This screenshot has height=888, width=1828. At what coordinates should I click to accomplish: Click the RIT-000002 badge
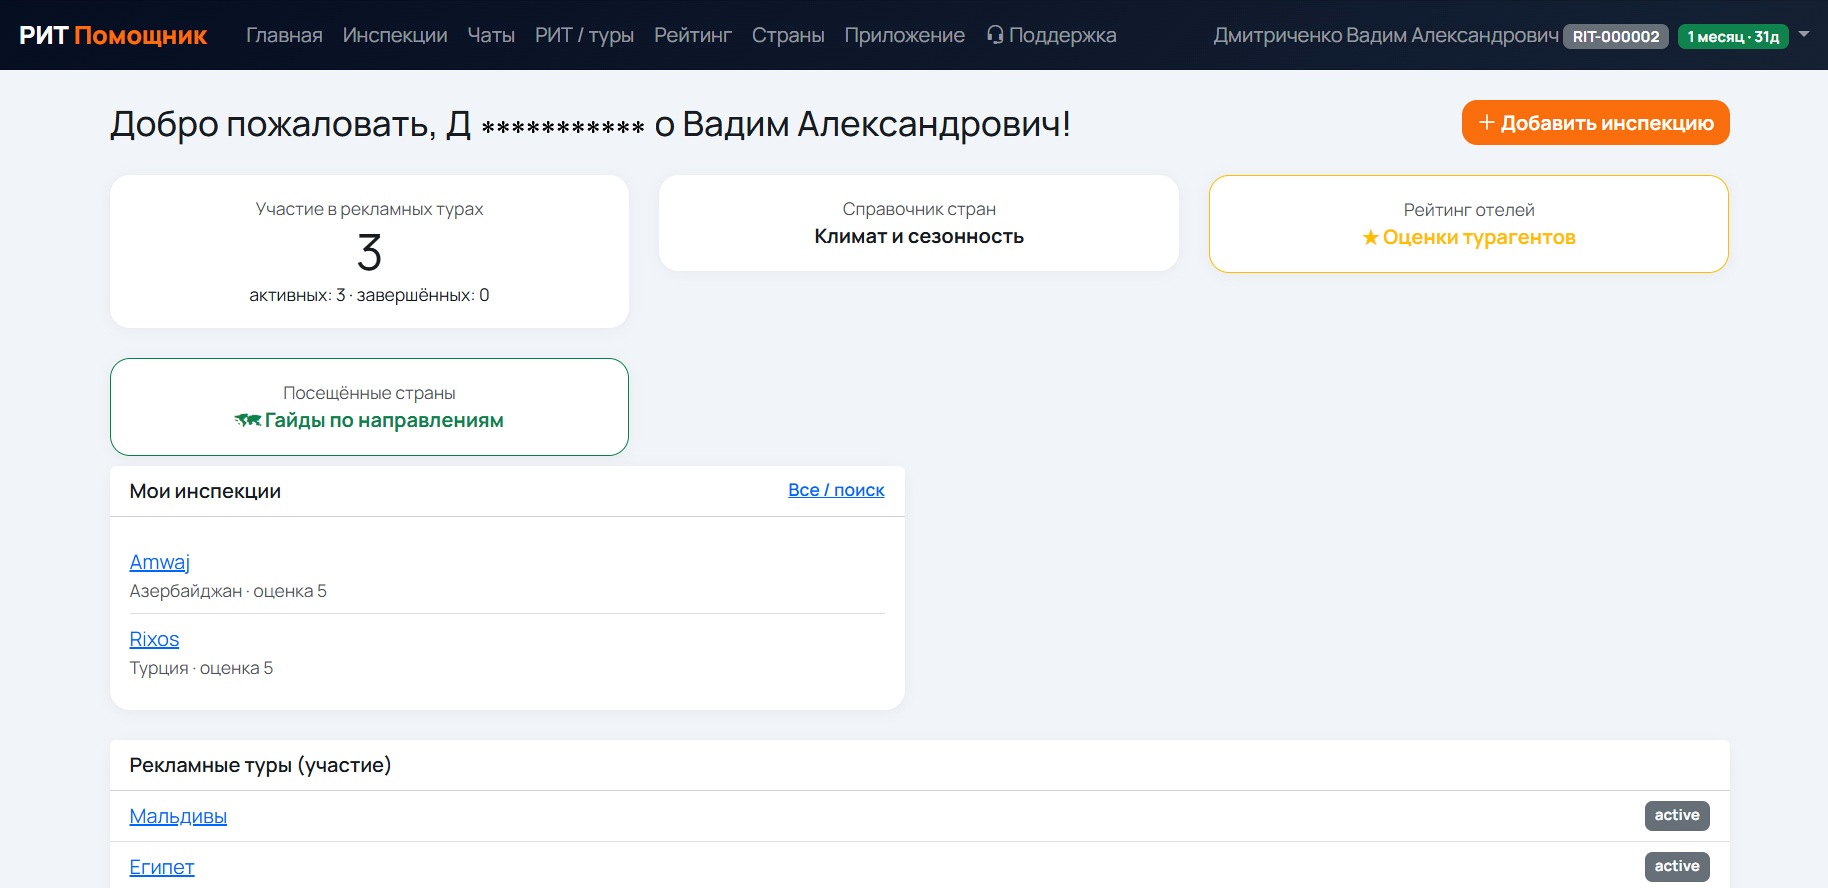(x=1616, y=36)
